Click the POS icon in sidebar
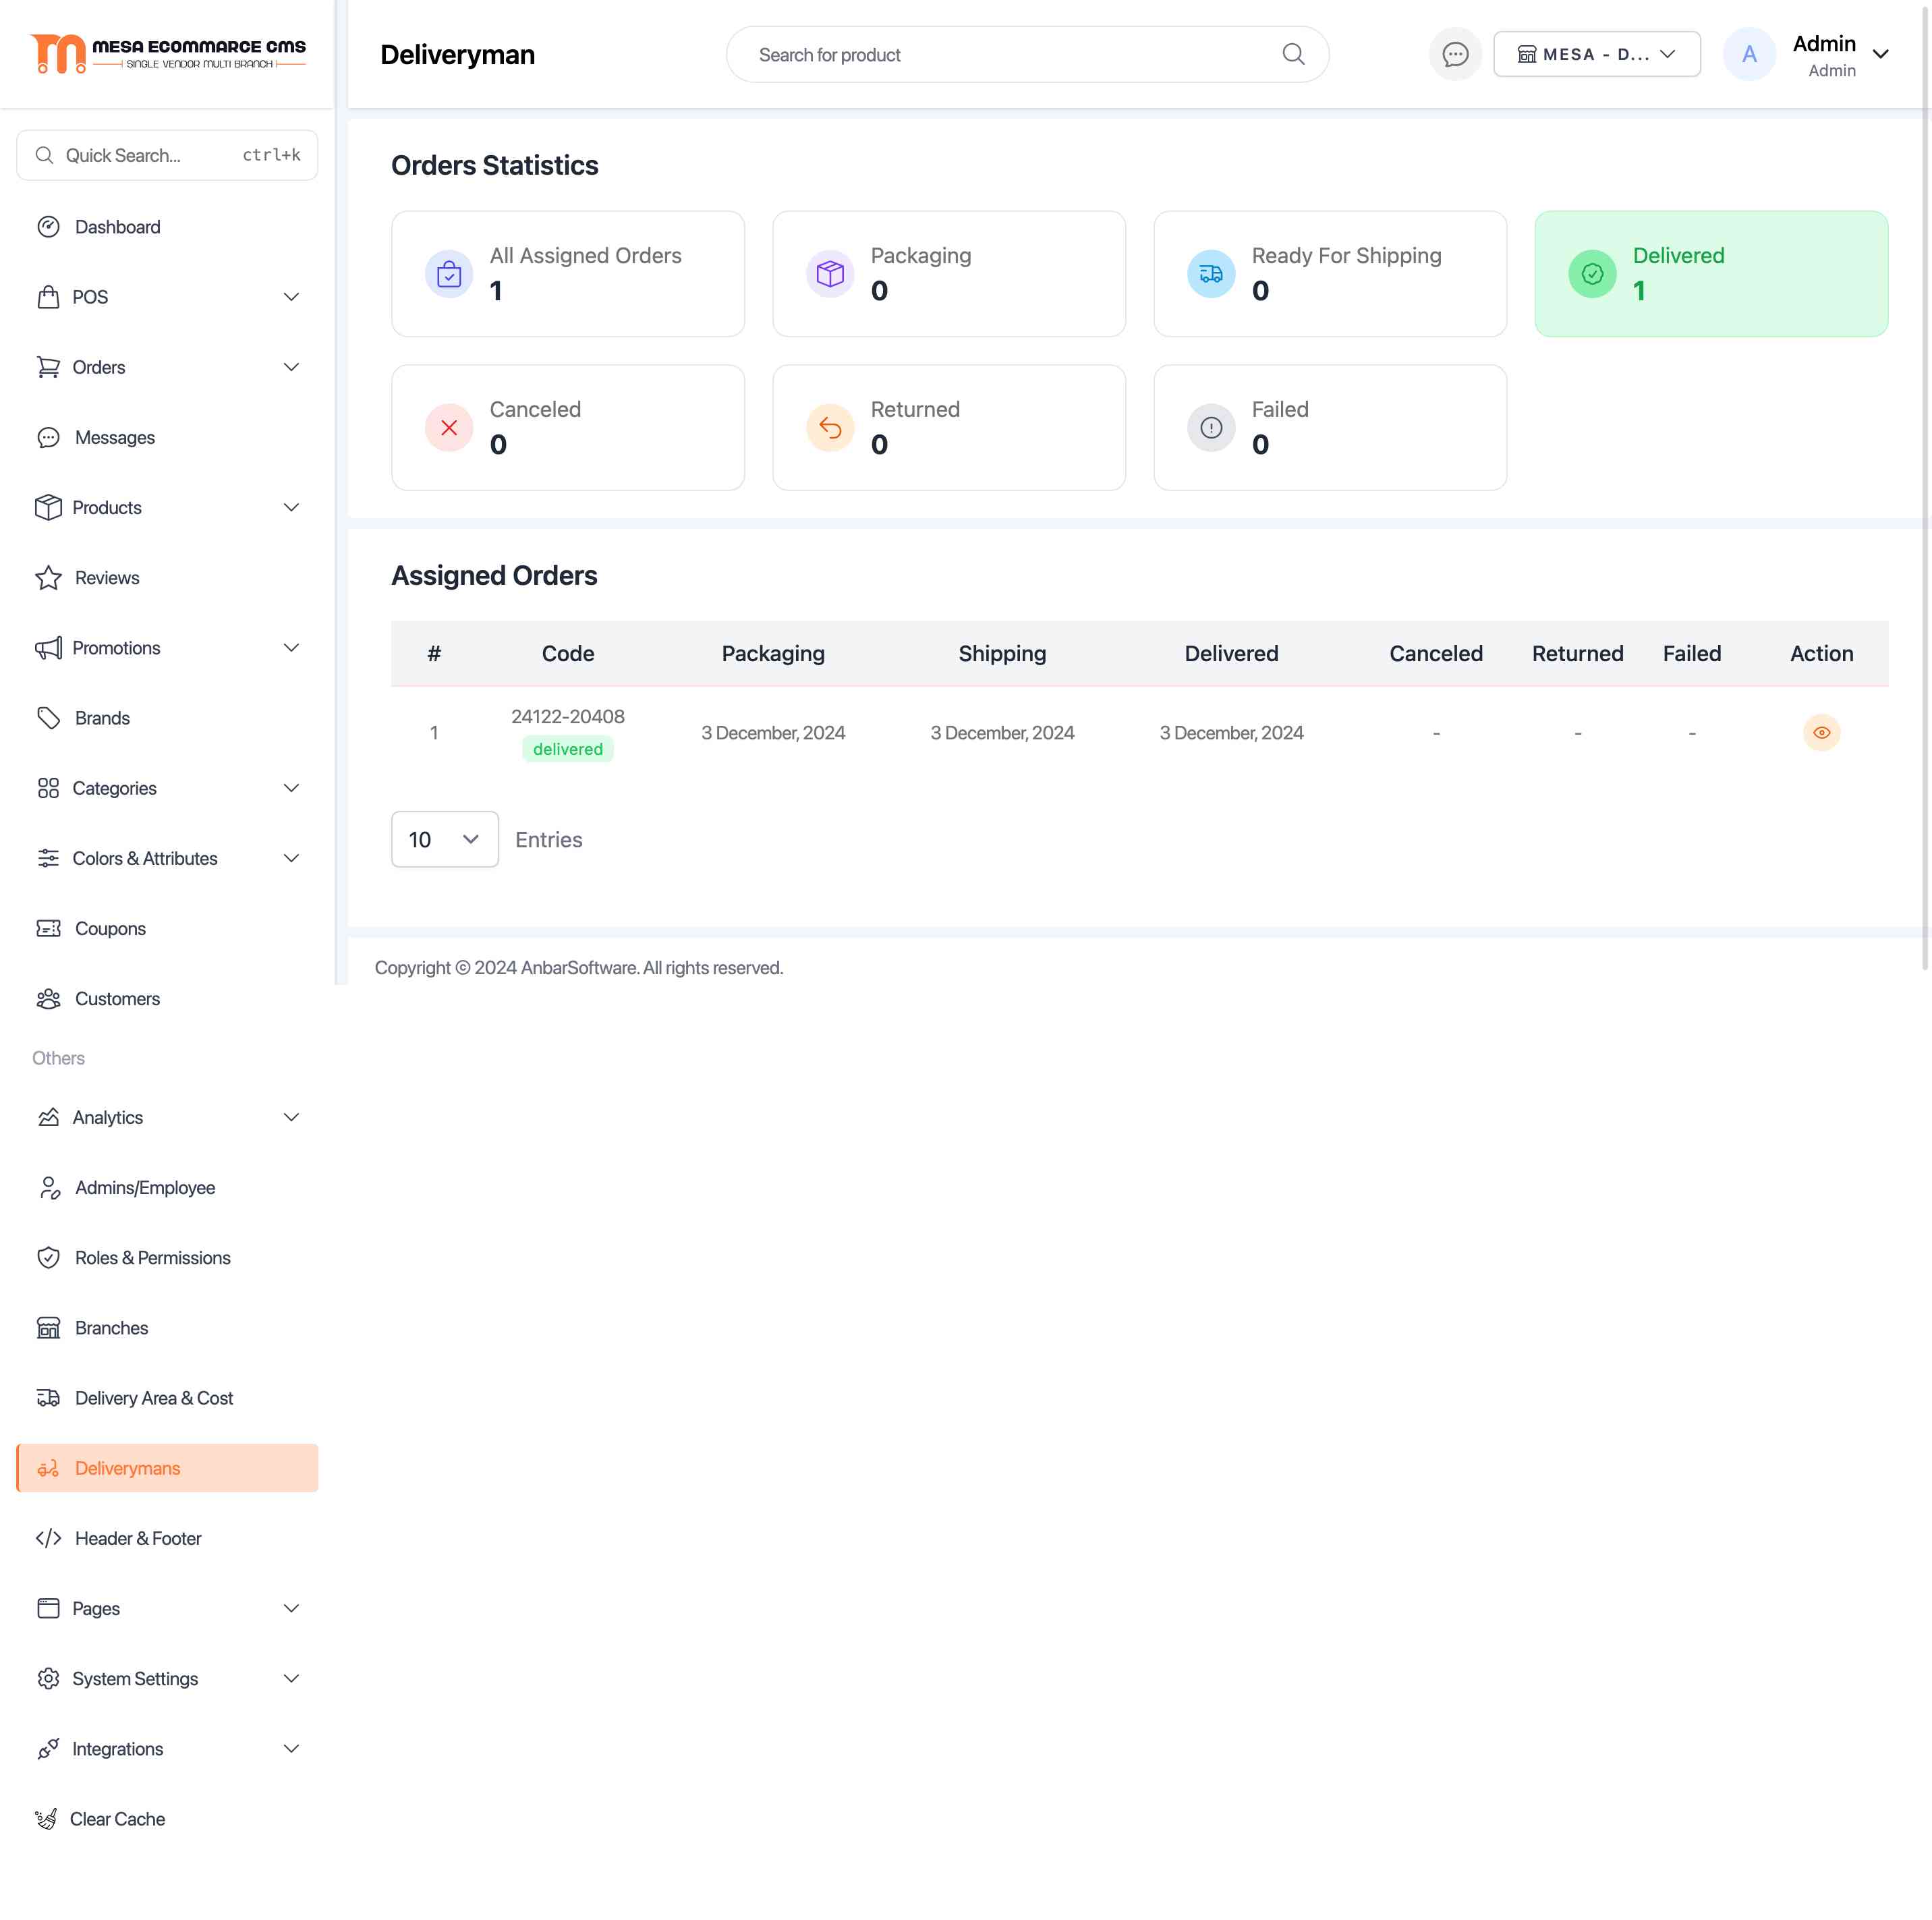Screen dimensions: 1932x1920 click(x=47, y=297)
